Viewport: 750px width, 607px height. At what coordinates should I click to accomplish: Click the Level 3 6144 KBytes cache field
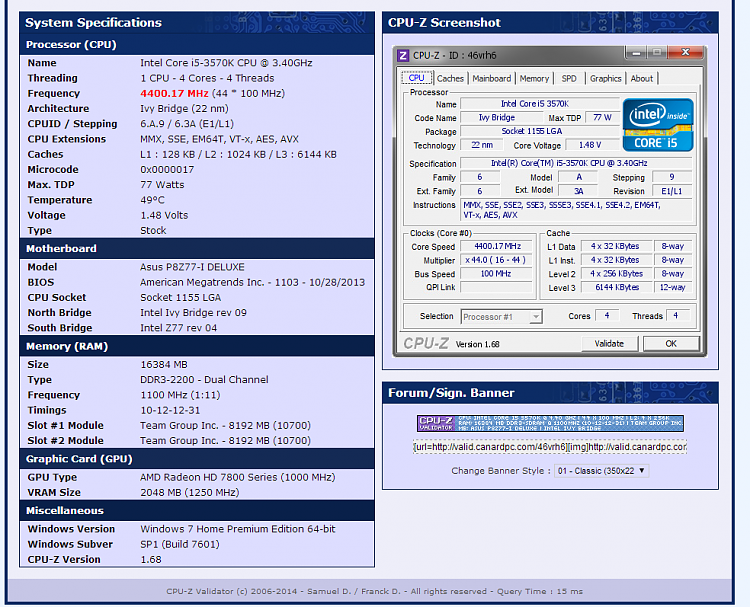pos(617,287)
